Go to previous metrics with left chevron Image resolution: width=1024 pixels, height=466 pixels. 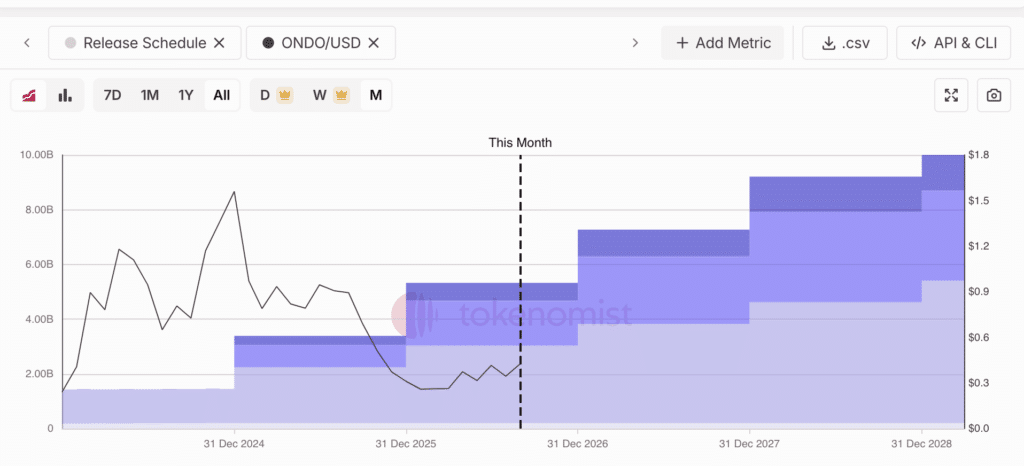[x=27, y=43]
